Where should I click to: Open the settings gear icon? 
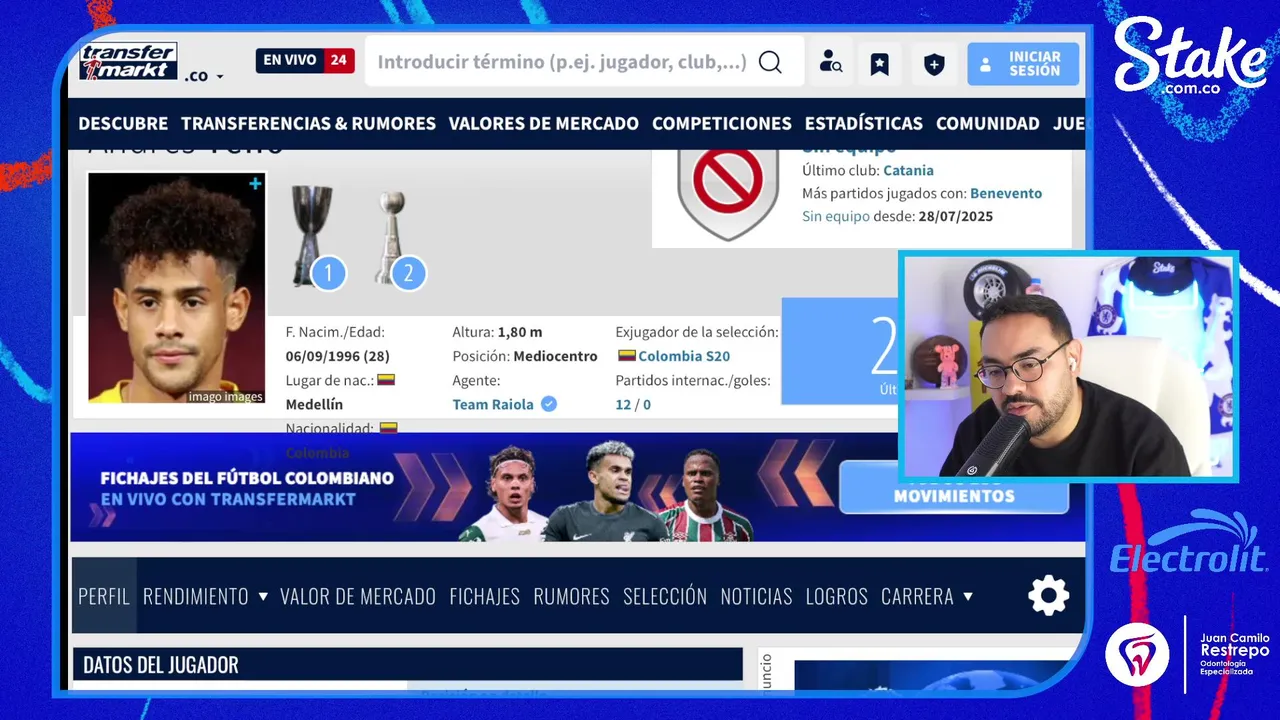1048,597
